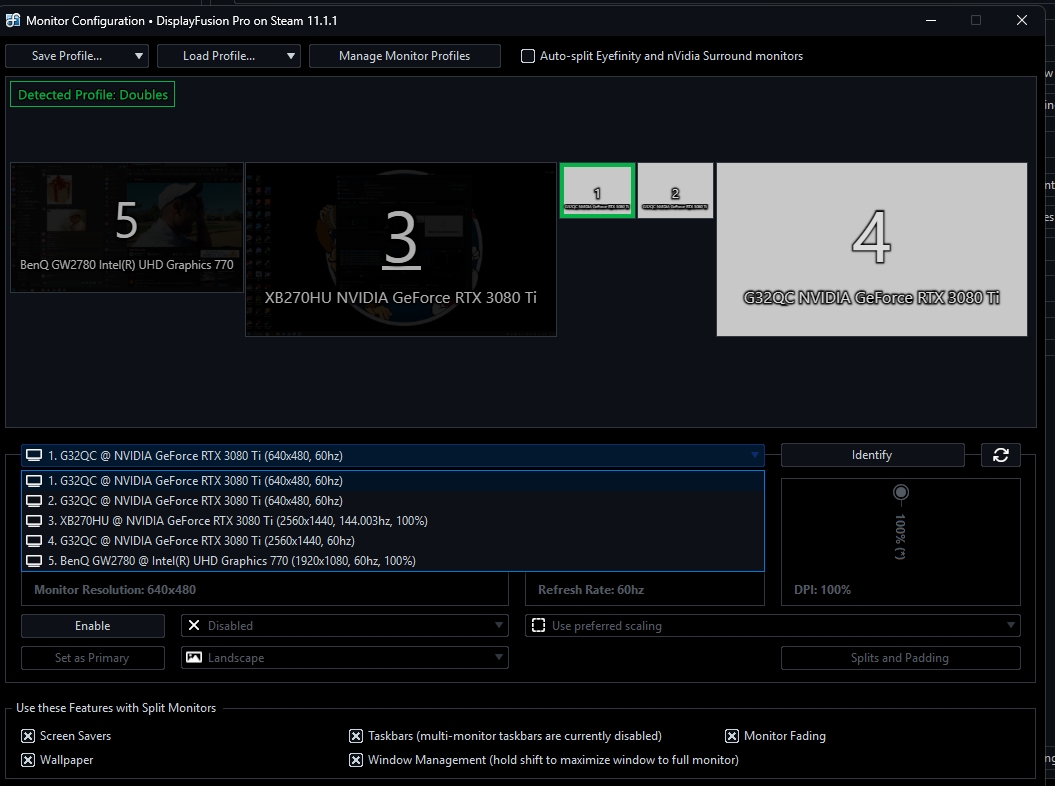Screen dimensions: 1055x786
Task: Open the Save Profile dropdown
Action: click(77, 56)
